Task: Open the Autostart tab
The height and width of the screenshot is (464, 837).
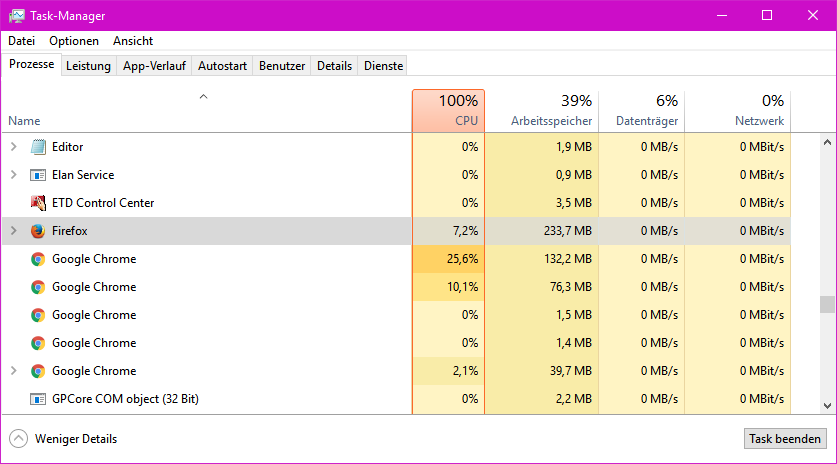Action: [x=222, y=66]
